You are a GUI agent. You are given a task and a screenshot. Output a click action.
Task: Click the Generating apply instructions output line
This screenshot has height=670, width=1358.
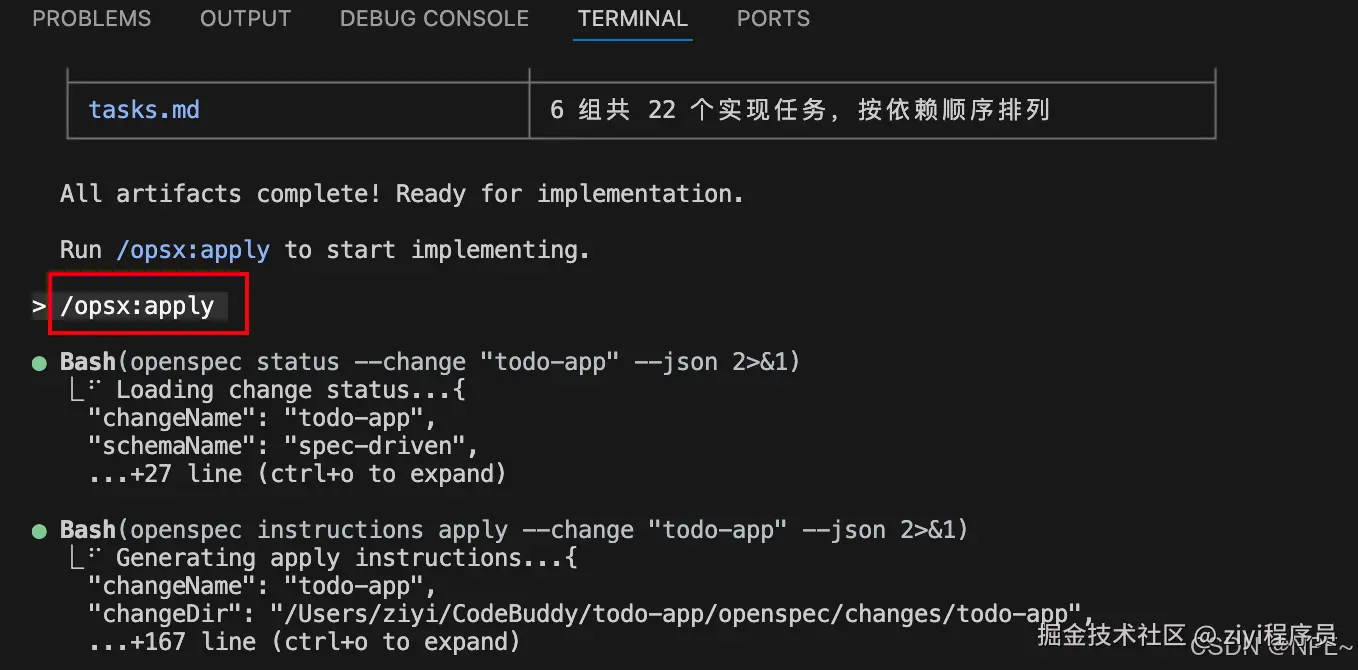346,558
